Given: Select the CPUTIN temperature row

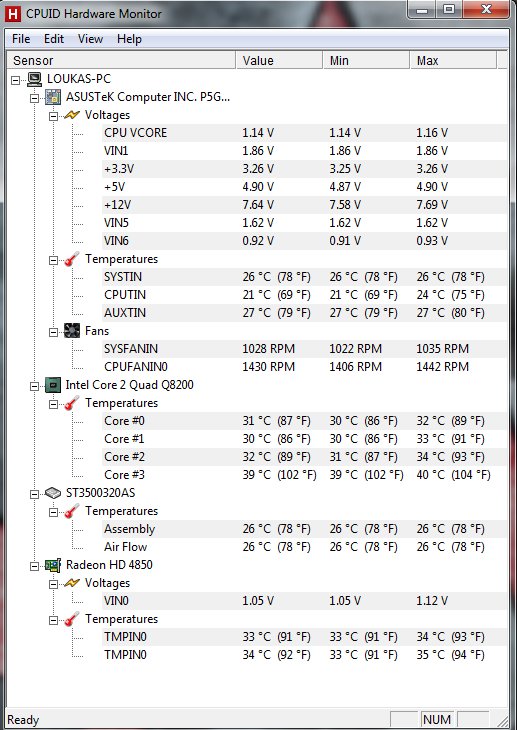Looking at the screenshot, I should point(304,295).
